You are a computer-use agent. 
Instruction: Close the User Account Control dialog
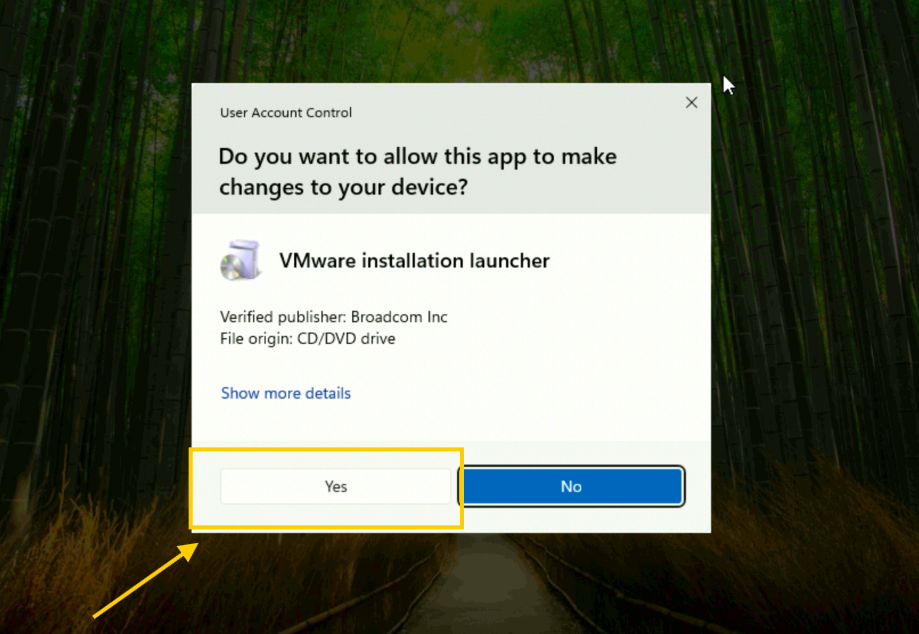tap(692, 103)
